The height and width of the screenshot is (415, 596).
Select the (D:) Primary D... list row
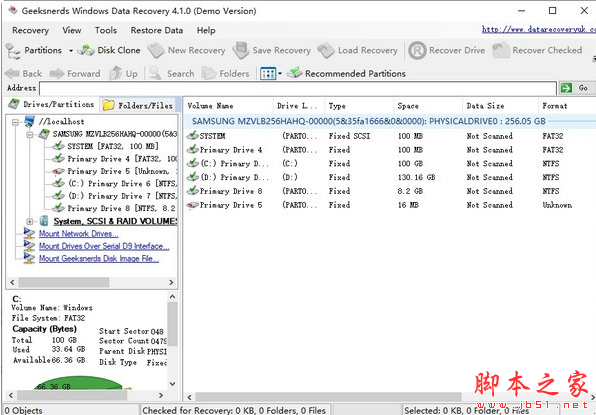coord(390,177)
